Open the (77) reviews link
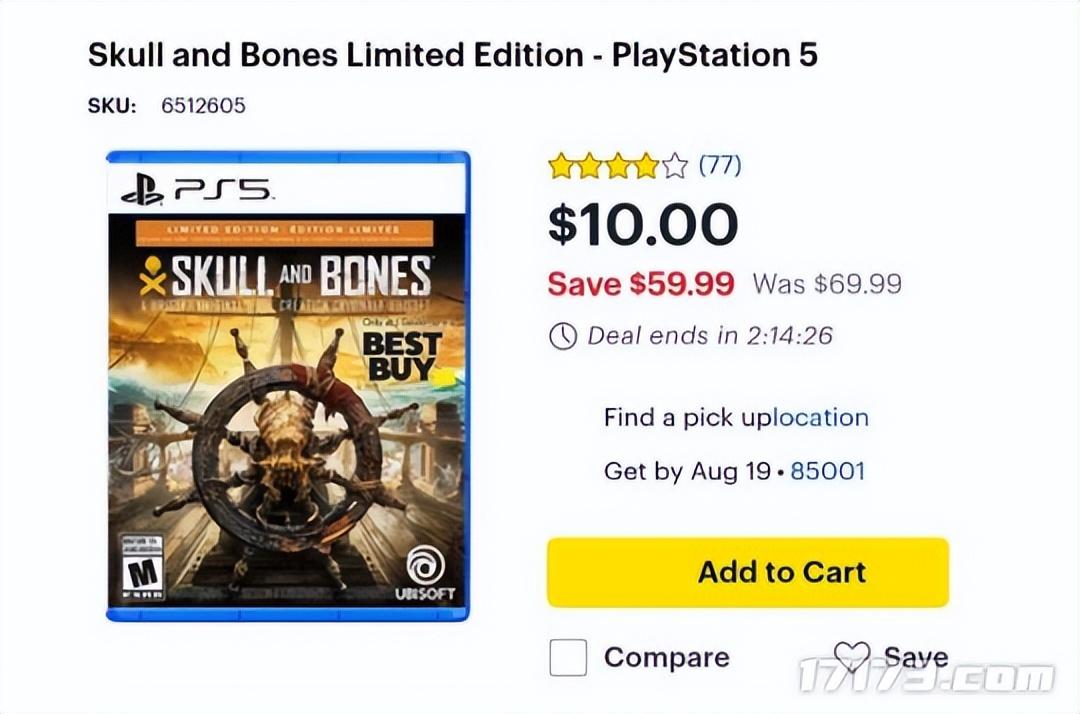 [x=719, y=165]
